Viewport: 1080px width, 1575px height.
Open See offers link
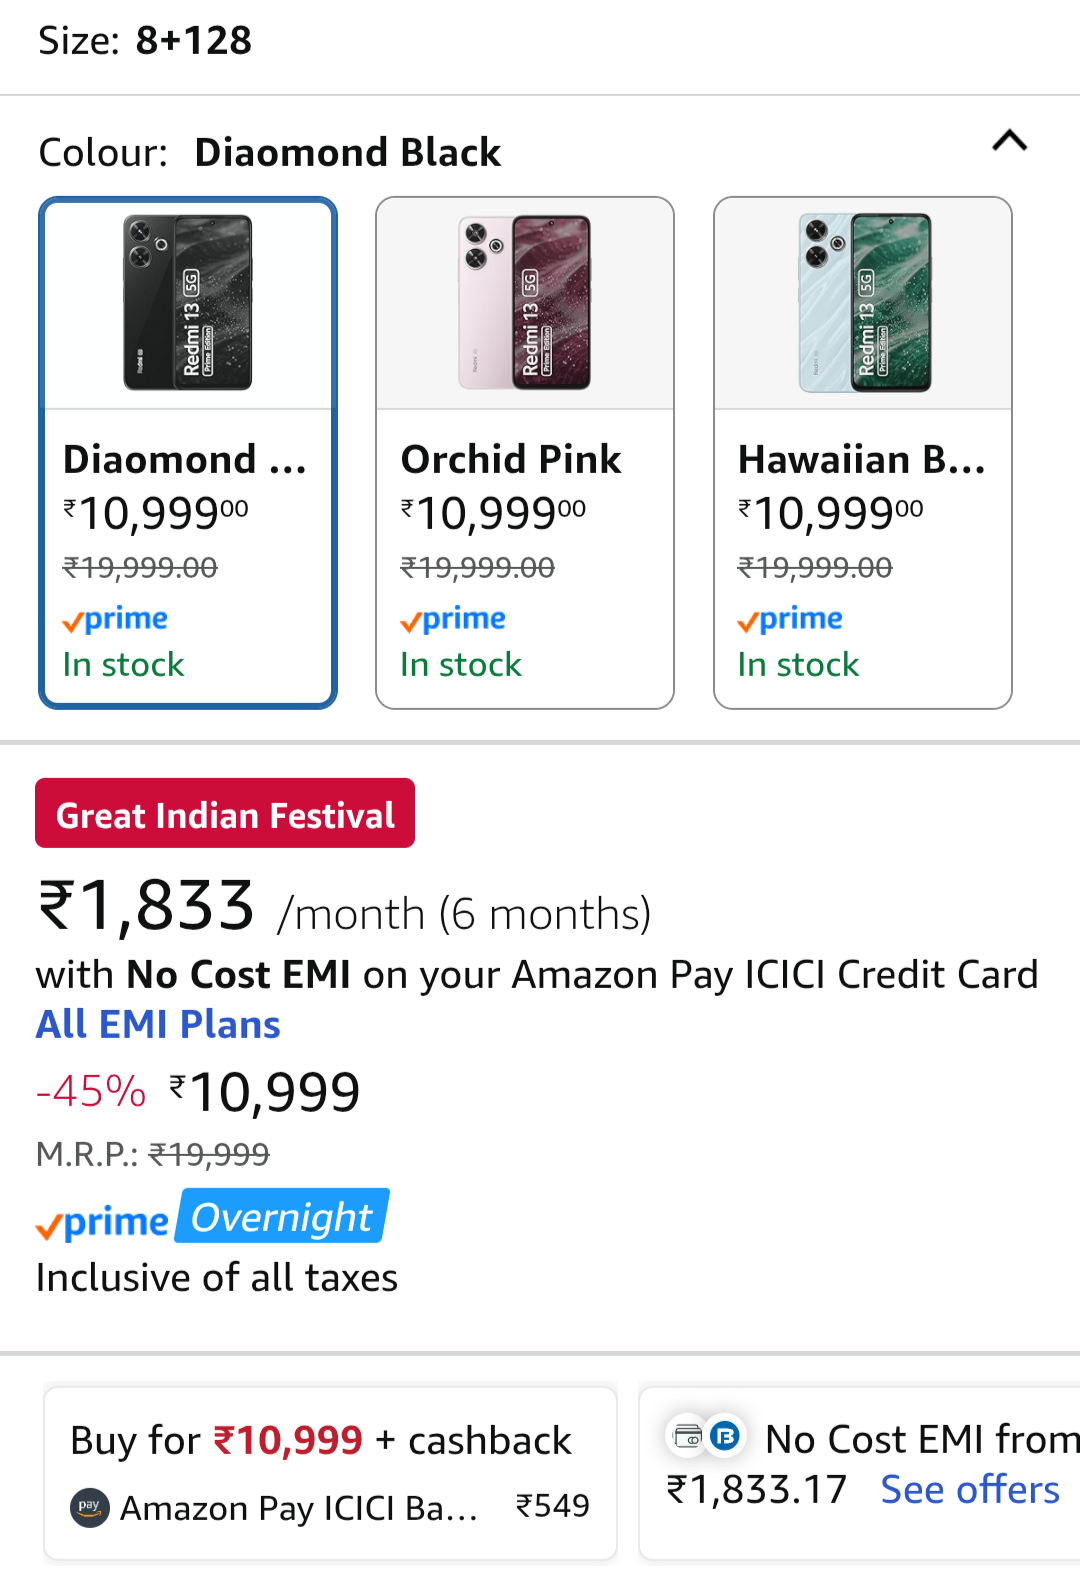click(x=969, y=1490)
